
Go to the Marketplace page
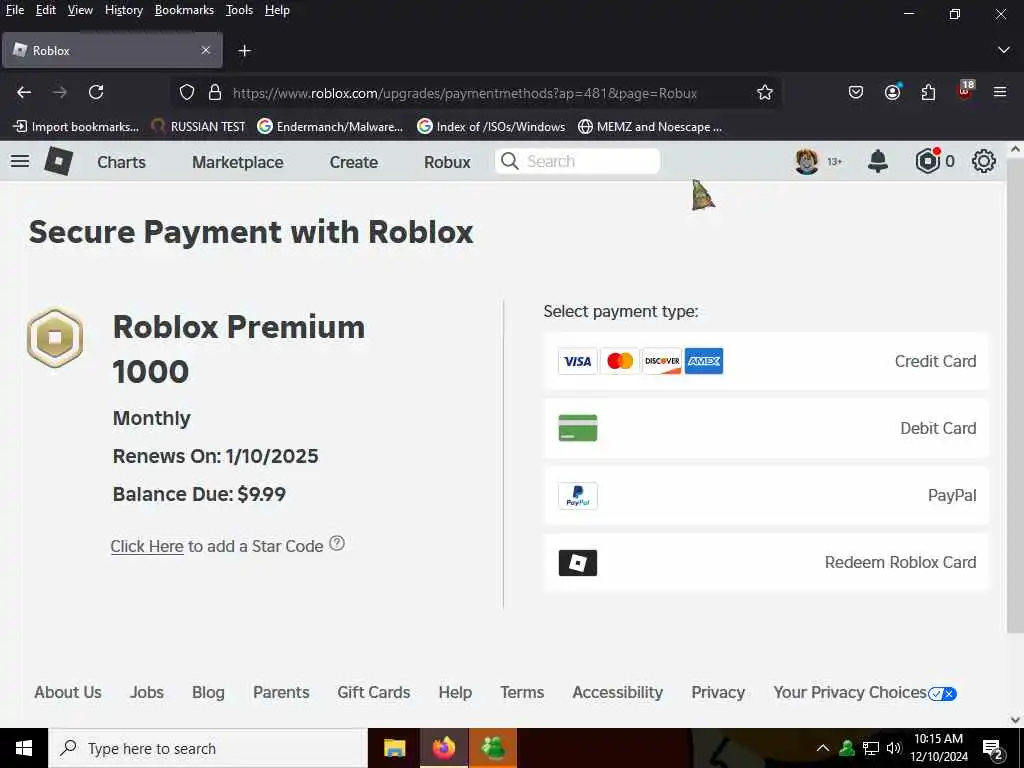coord(238,162)
